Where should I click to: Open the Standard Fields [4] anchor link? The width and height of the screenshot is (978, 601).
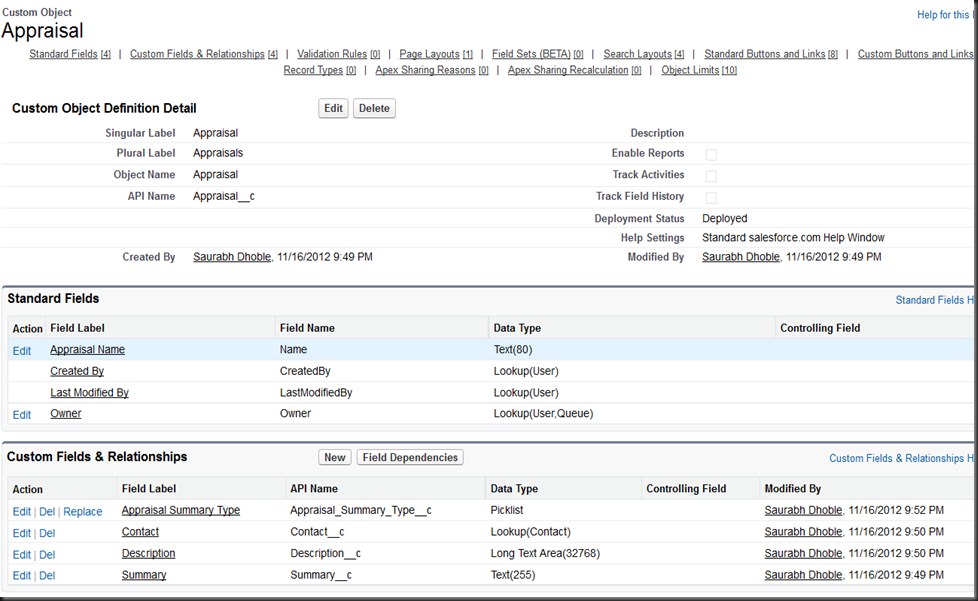point(70,54)
